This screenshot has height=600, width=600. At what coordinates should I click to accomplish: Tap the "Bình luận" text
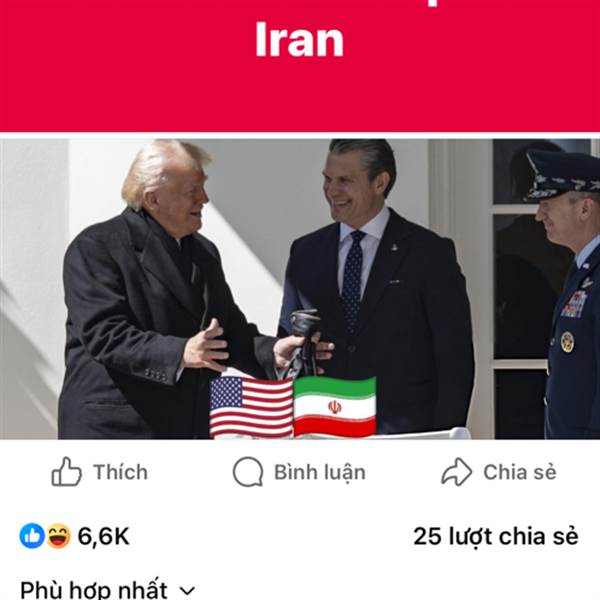click(x=320, y=473)
